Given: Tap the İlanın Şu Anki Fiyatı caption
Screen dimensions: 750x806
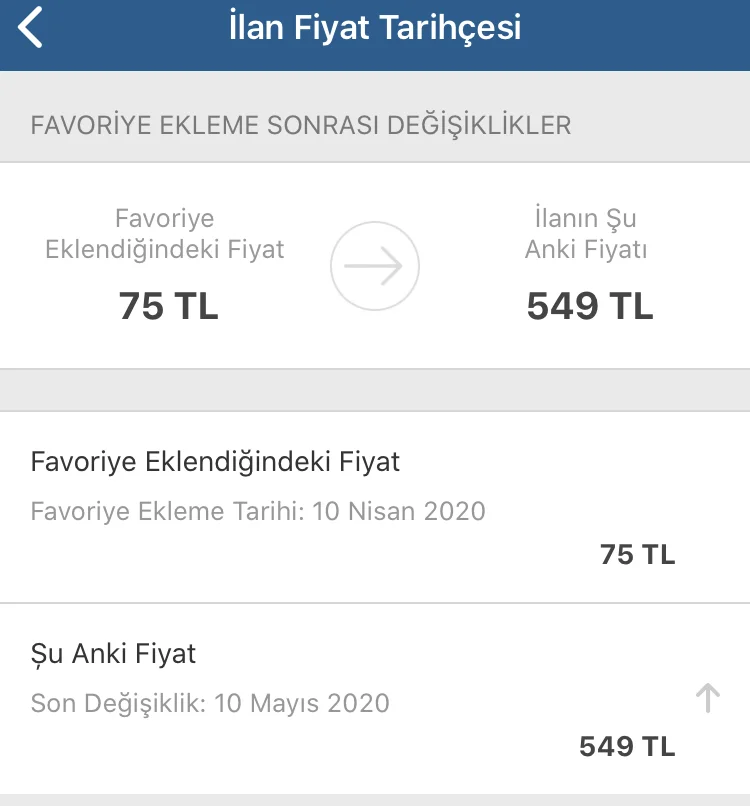Looking at the screenshot, I should (x=586, y=234).
